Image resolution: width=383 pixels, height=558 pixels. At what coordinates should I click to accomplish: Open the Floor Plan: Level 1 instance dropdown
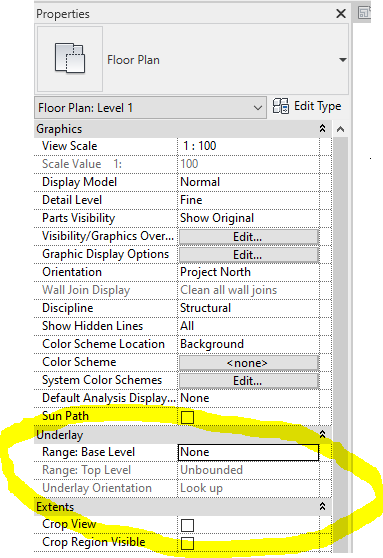coord(150,107)
